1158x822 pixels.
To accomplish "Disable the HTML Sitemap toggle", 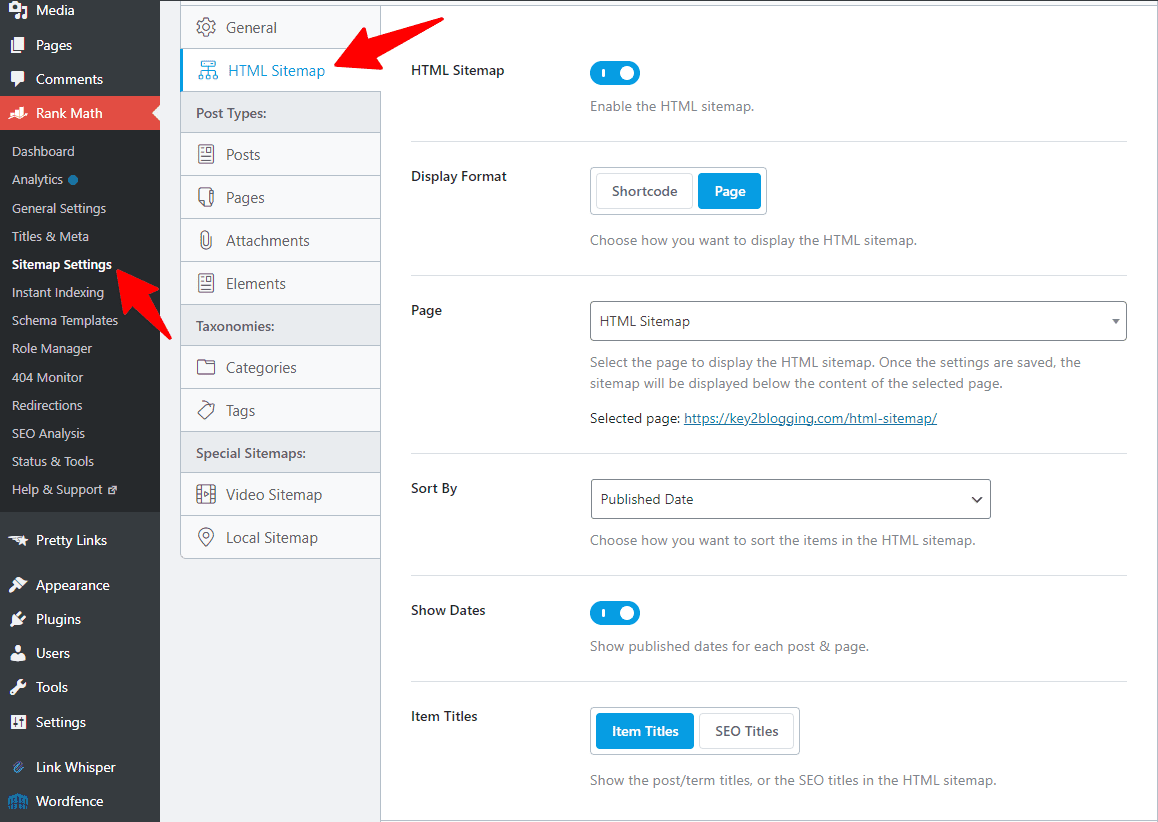I will click(614, 72).
